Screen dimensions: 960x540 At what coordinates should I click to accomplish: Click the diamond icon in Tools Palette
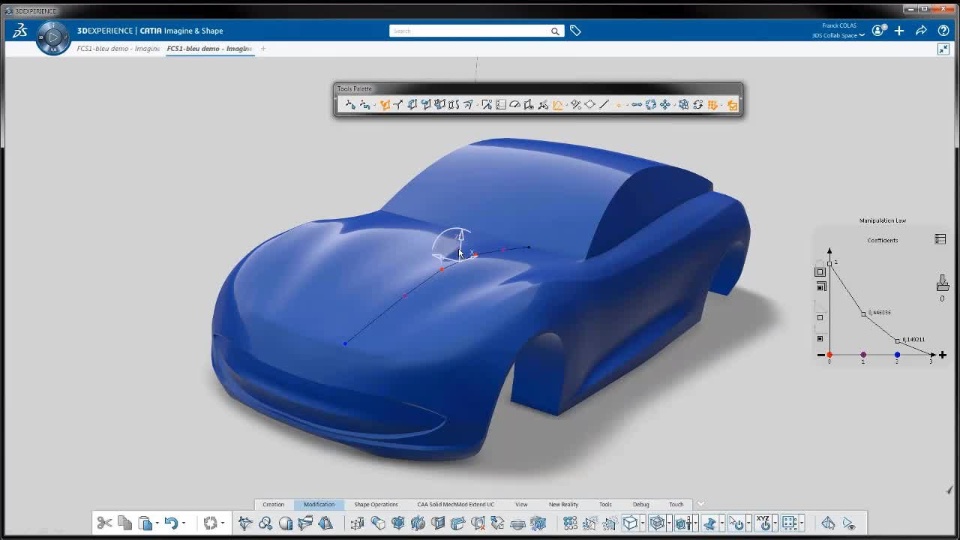[x=590, y=105]
